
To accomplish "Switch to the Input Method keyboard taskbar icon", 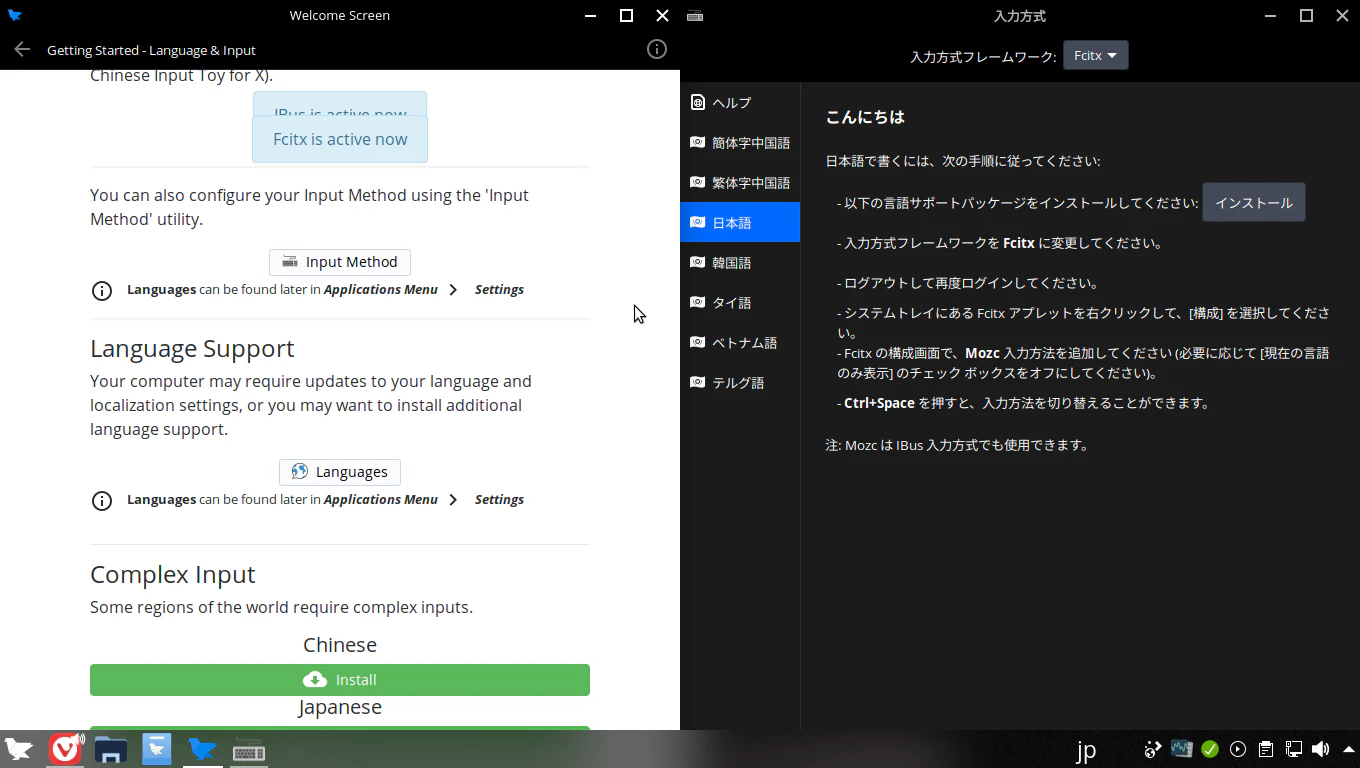I will (x=249, y=750).
